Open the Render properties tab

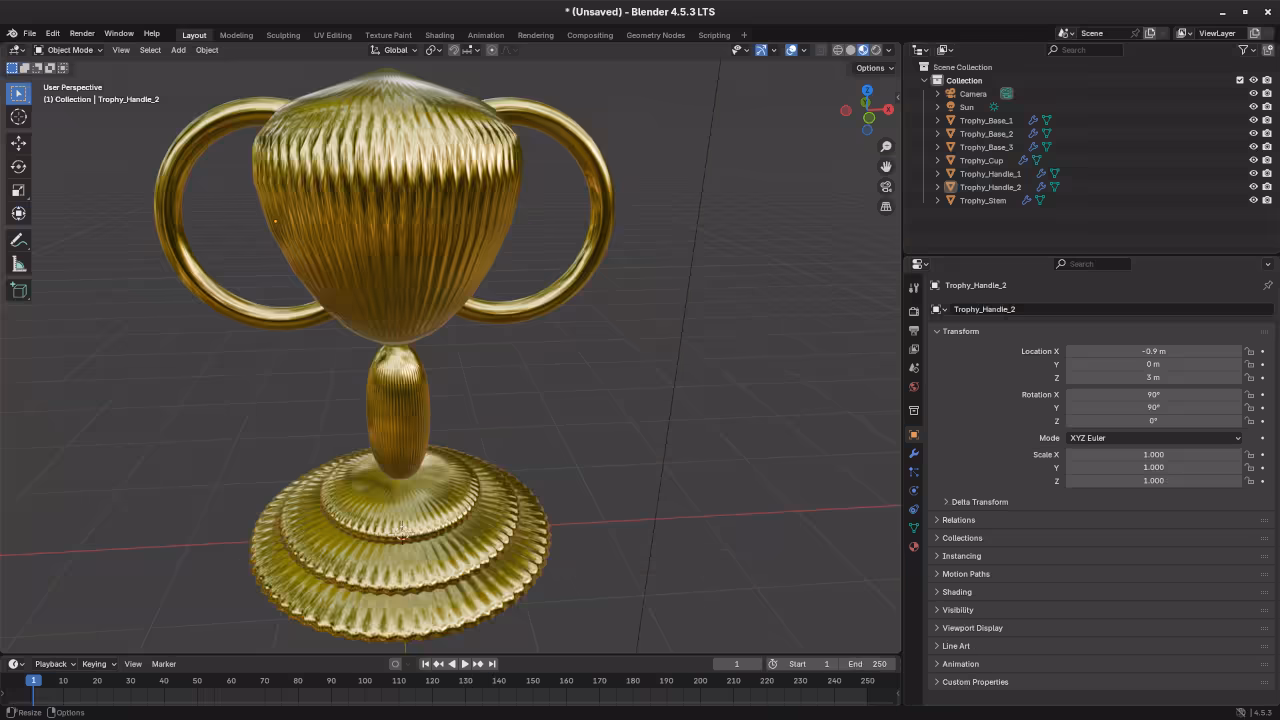(913, 311)
